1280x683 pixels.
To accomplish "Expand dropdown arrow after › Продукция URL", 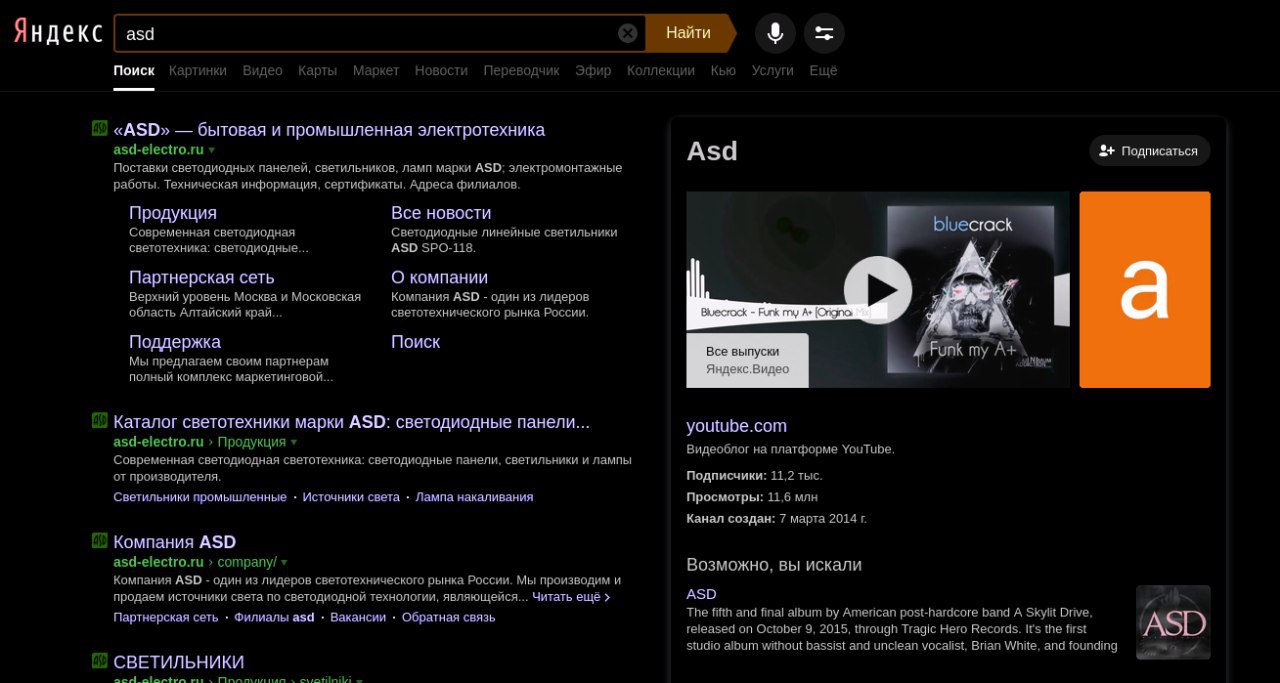I will [293, 442].
